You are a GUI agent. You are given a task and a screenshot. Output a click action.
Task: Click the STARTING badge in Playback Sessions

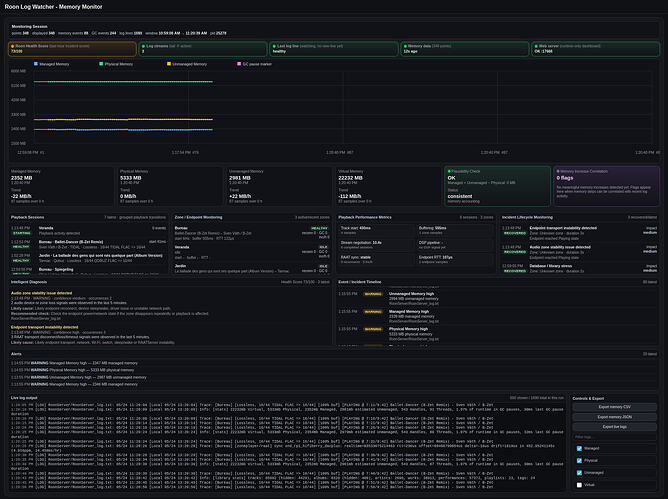[x=21, y=233]
